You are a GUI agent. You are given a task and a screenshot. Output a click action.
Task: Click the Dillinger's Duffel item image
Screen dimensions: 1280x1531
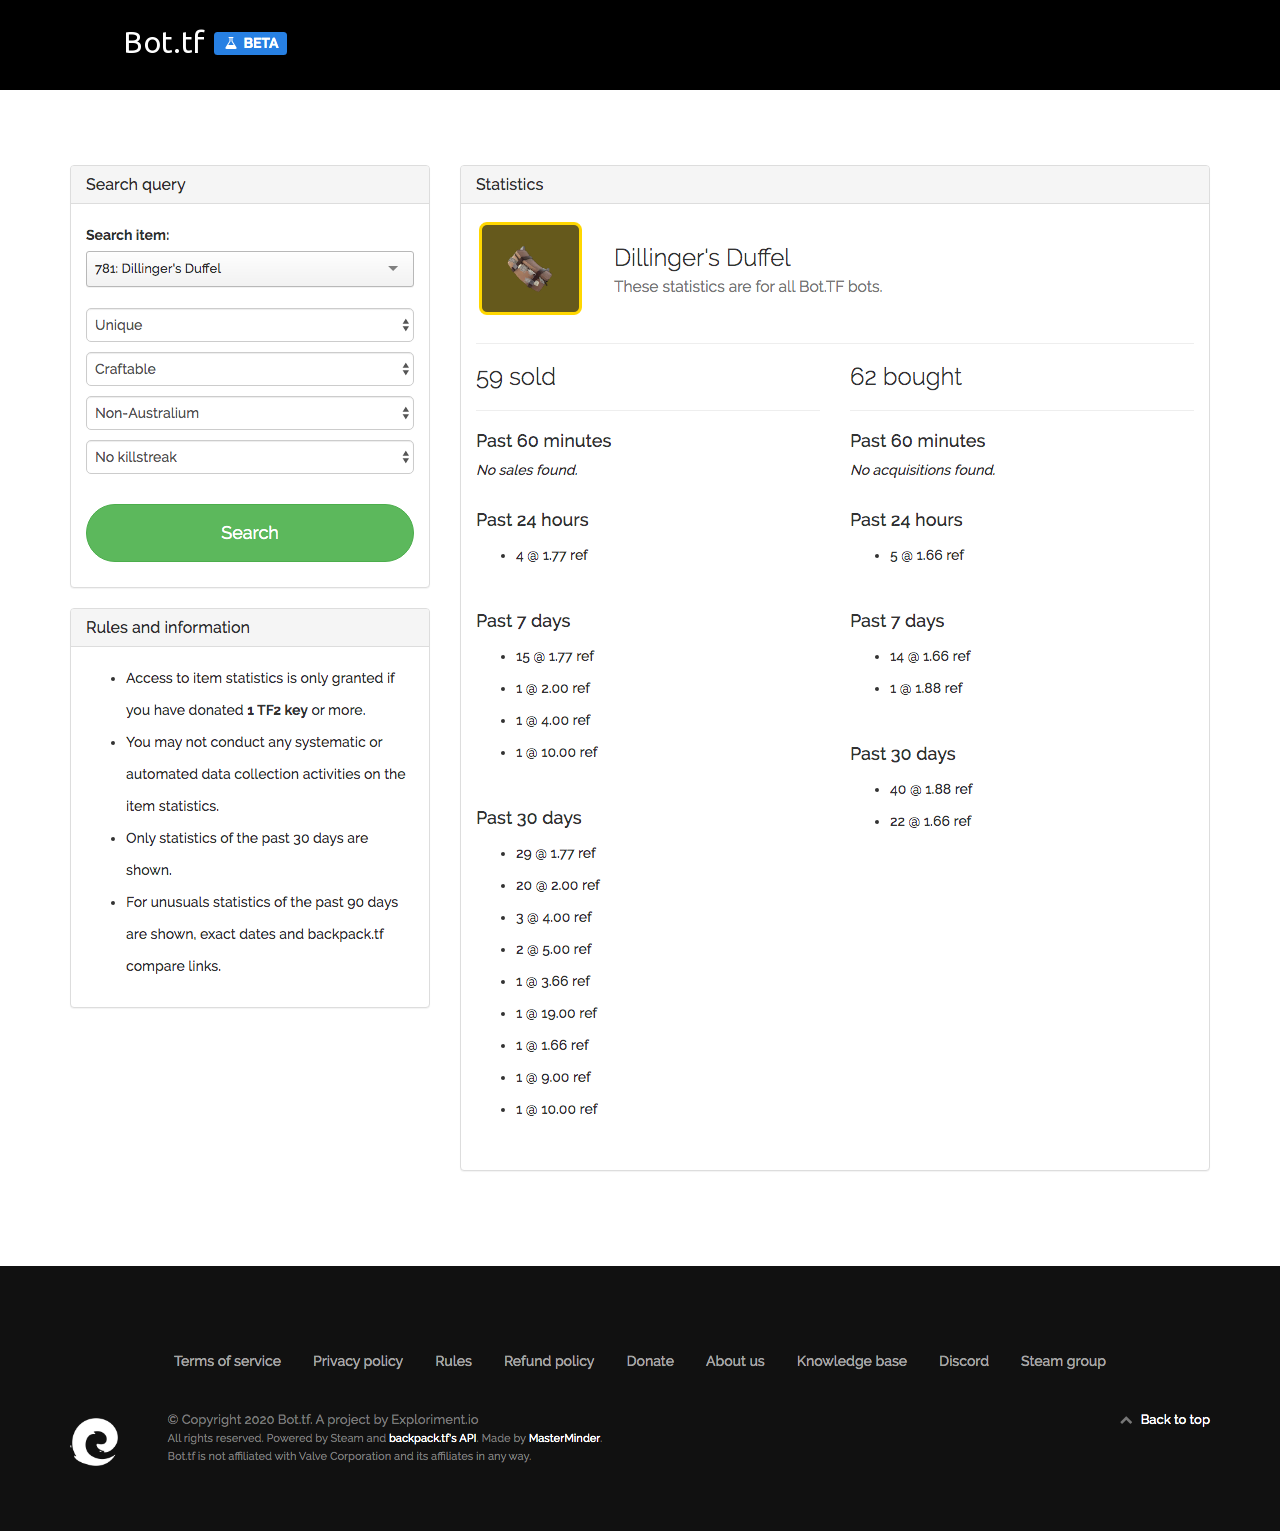point(530,268)
